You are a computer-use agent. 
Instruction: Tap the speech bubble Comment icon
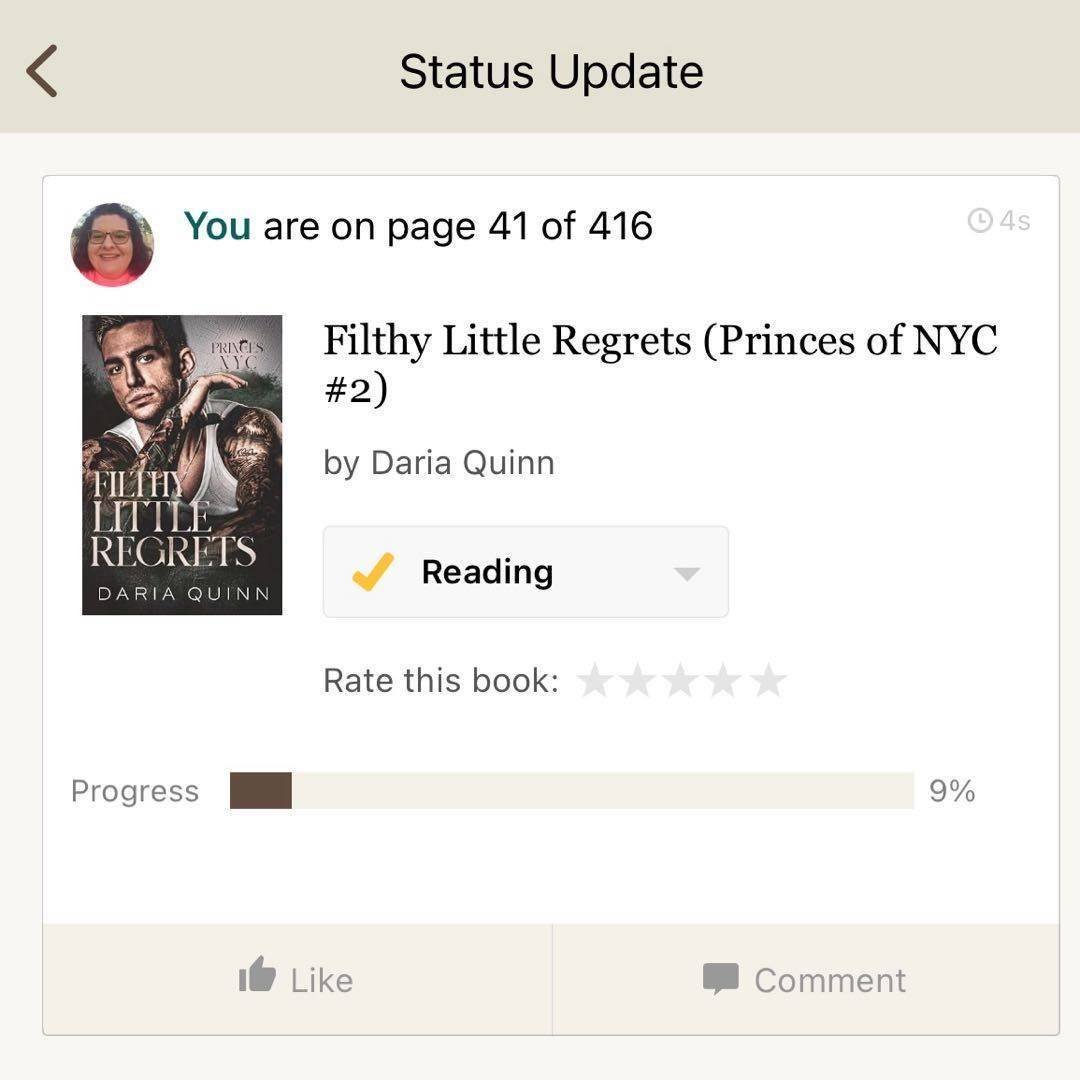pyautogui.click(x=721, y=979)
